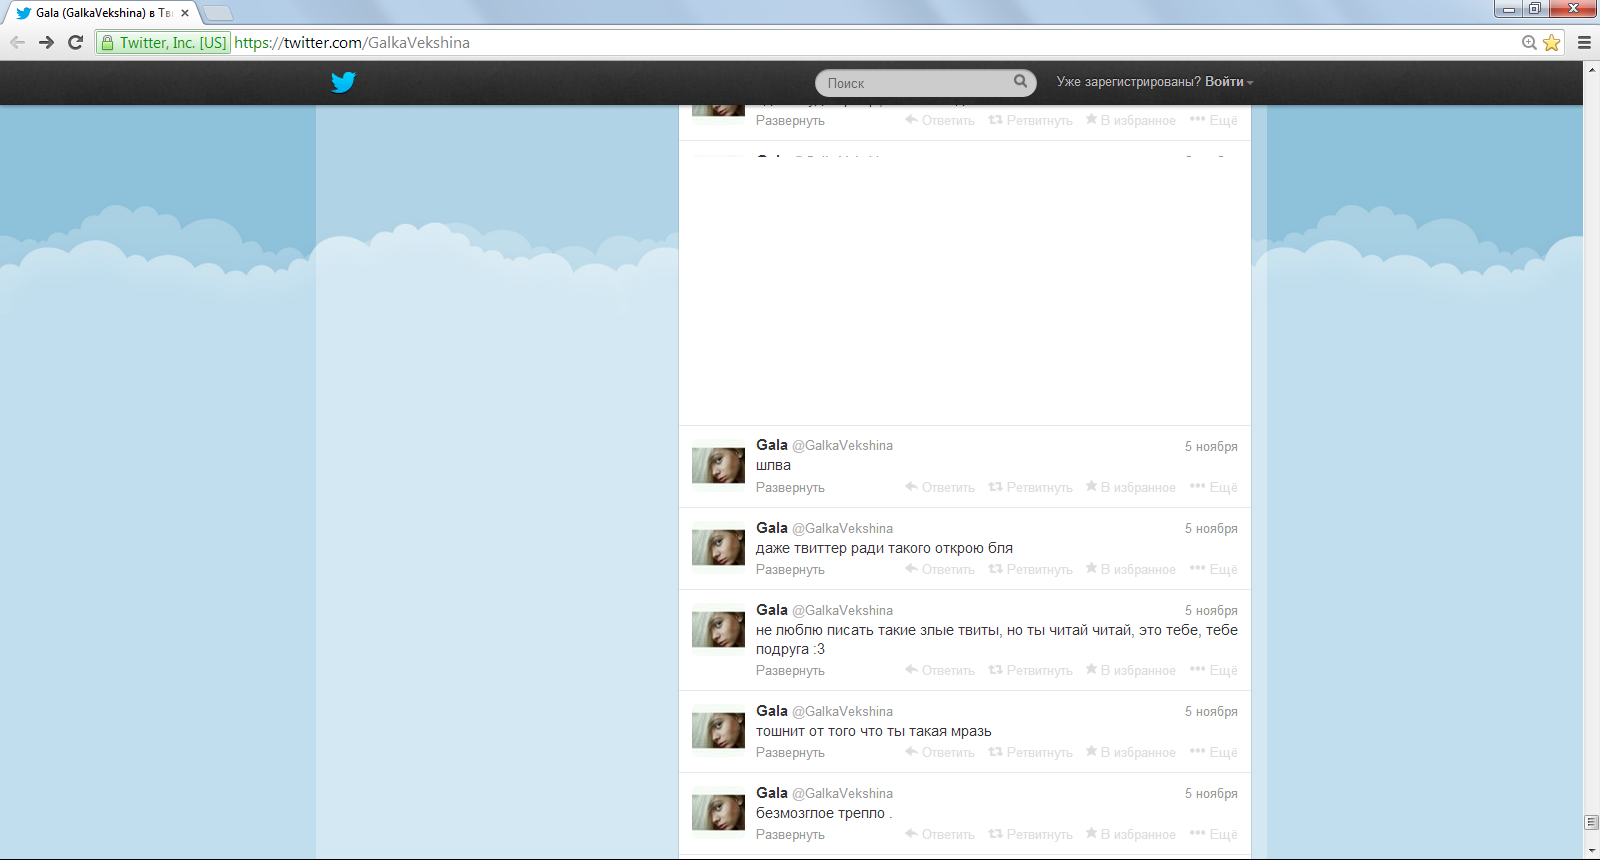Screen dimensions: 1600x860
Task: Open Ещё on the topmost tweet row
Action: pyautogui.click(x=1214, y=120)
